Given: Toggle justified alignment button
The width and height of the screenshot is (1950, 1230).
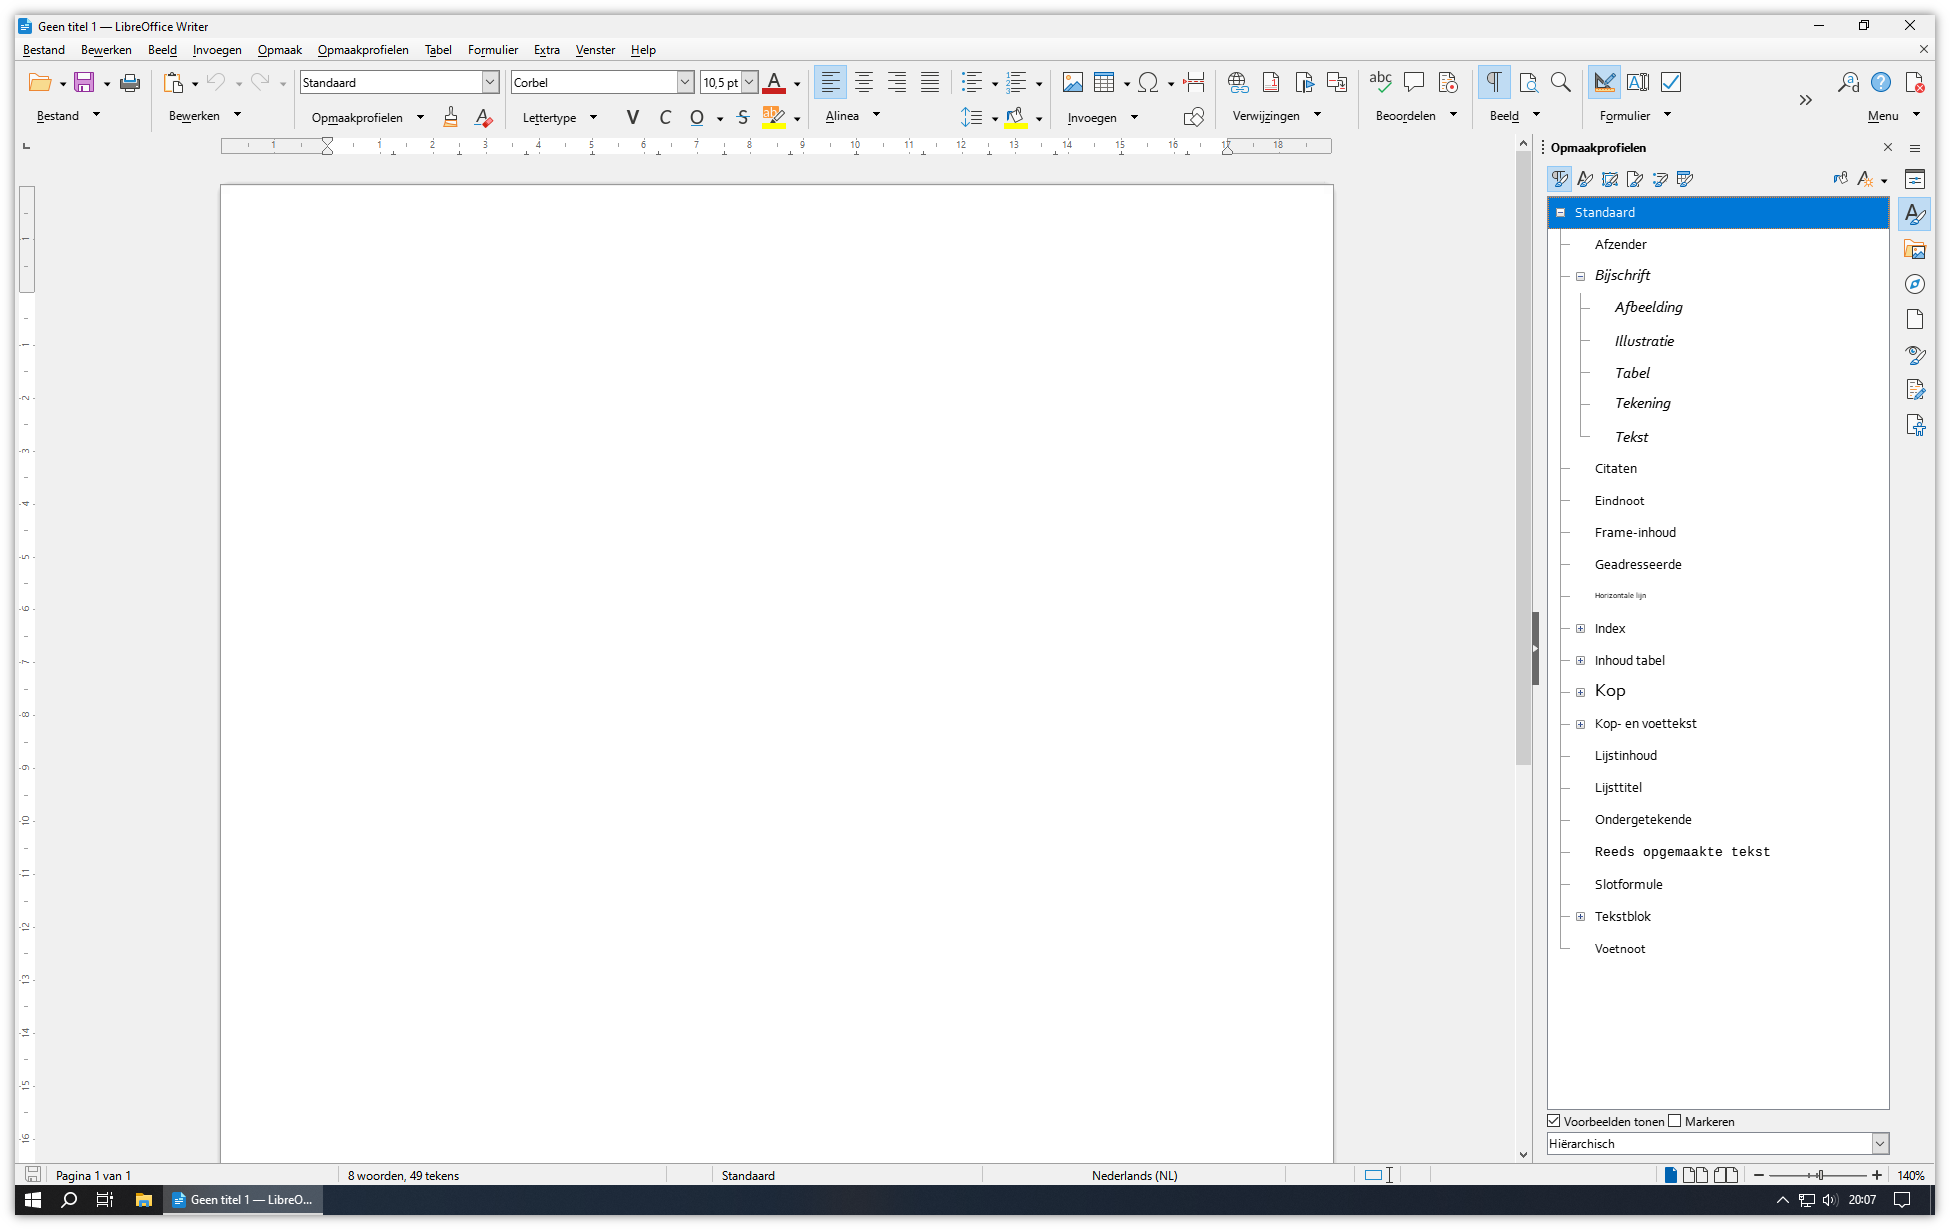Looking at the screenshot, I should (929, 83).
